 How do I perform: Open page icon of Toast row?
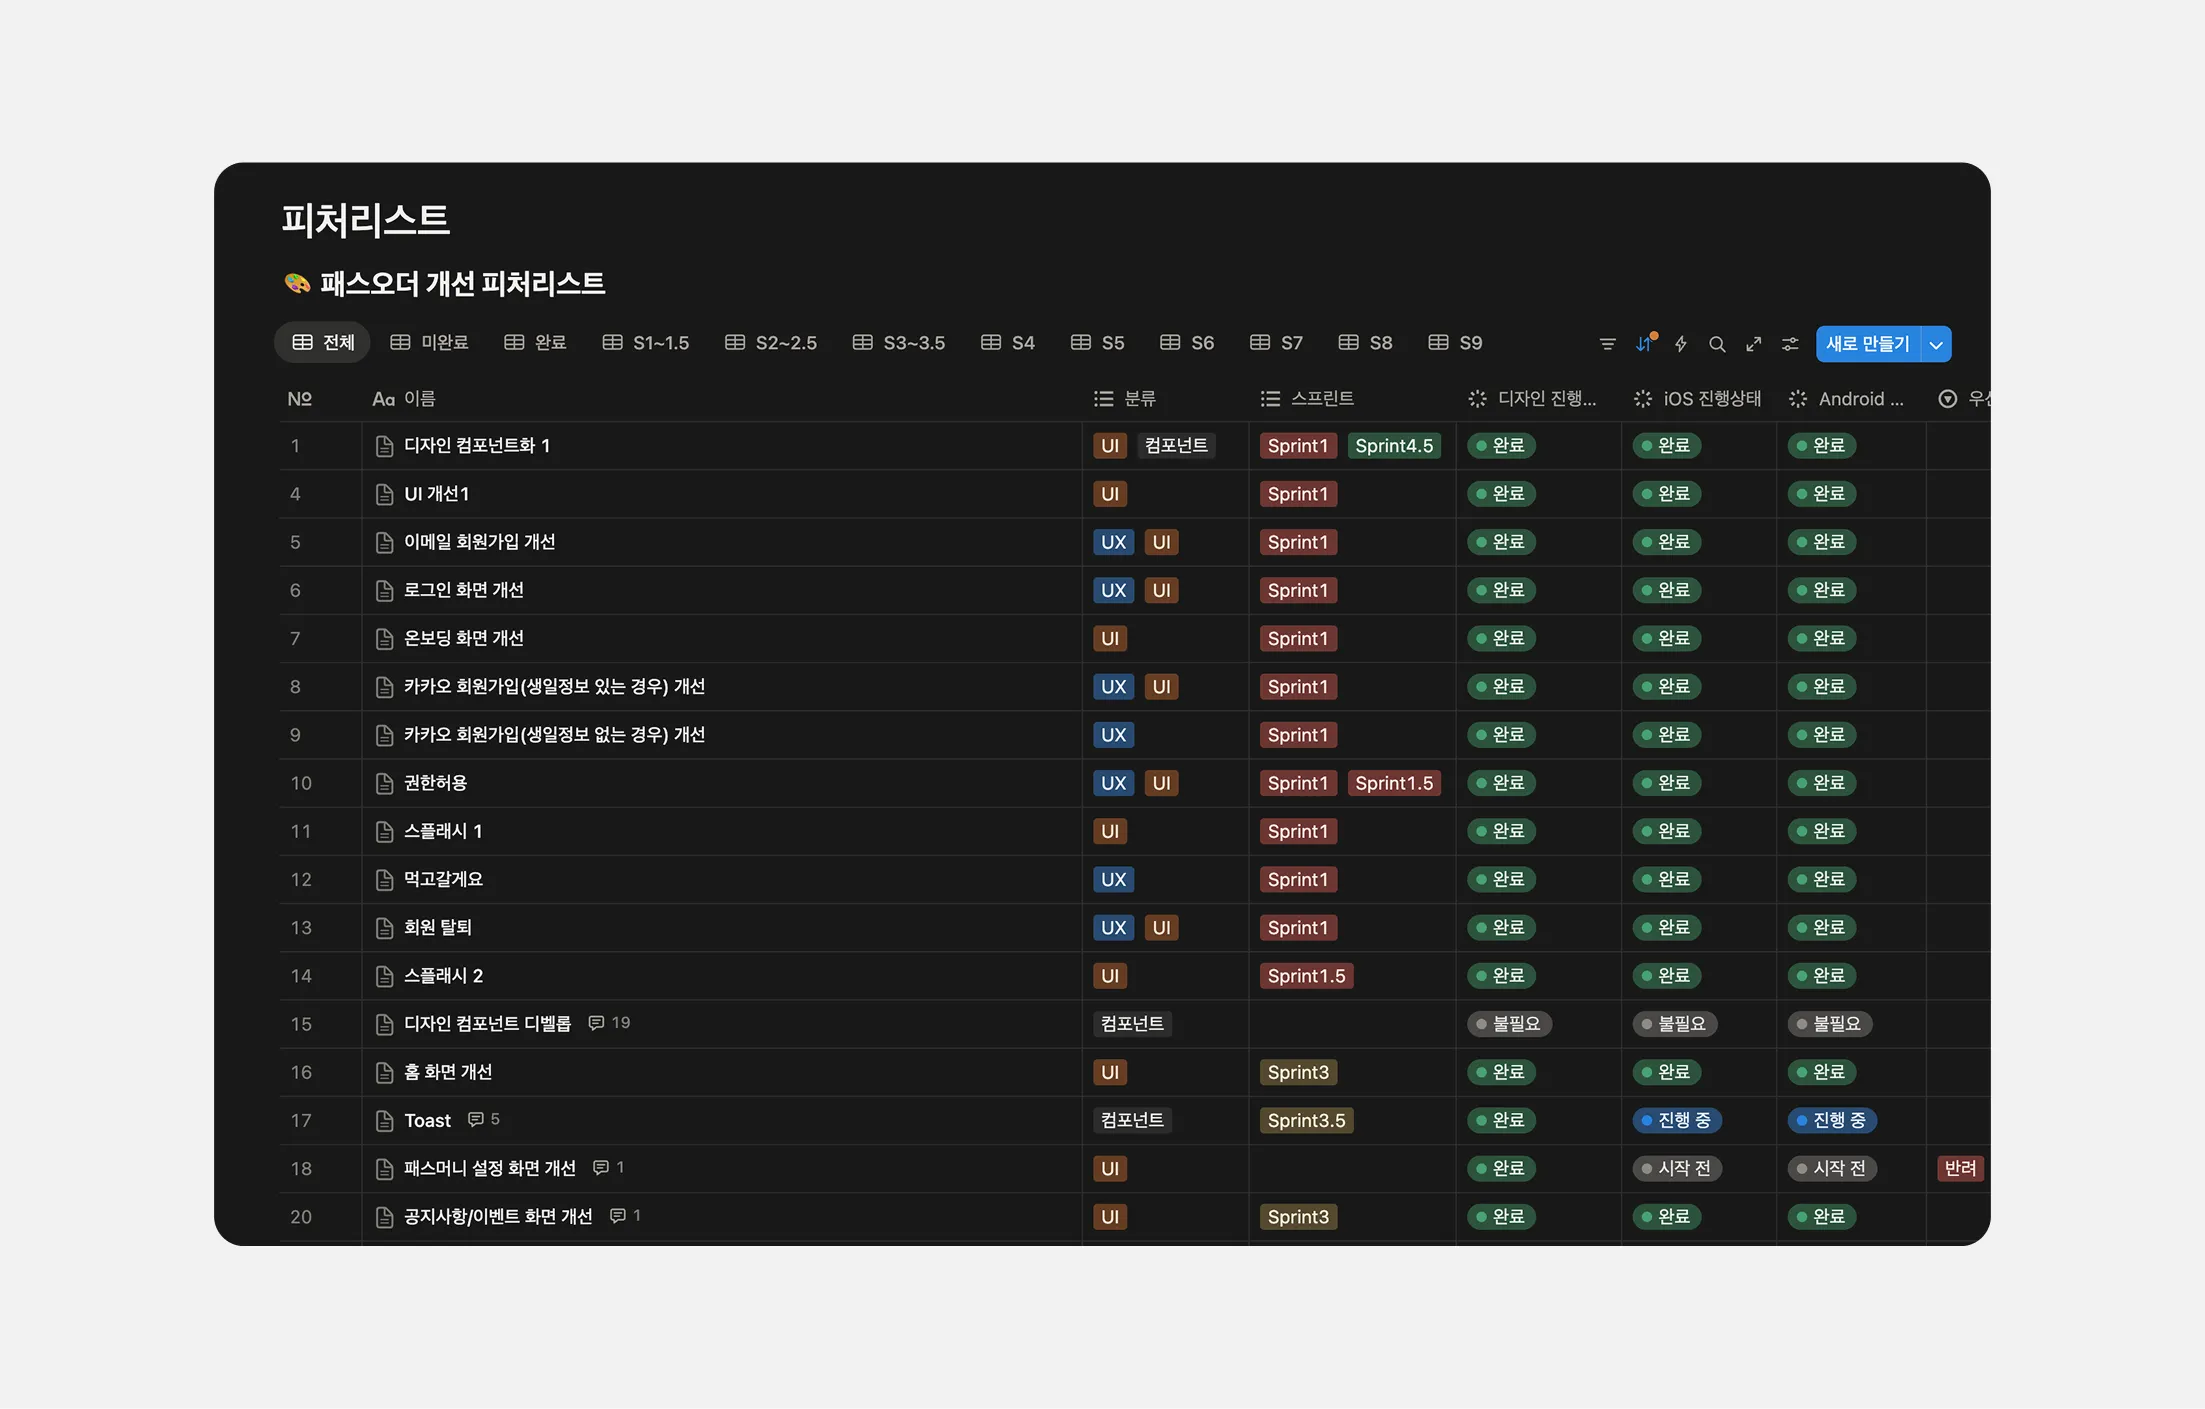[384, 1121]
